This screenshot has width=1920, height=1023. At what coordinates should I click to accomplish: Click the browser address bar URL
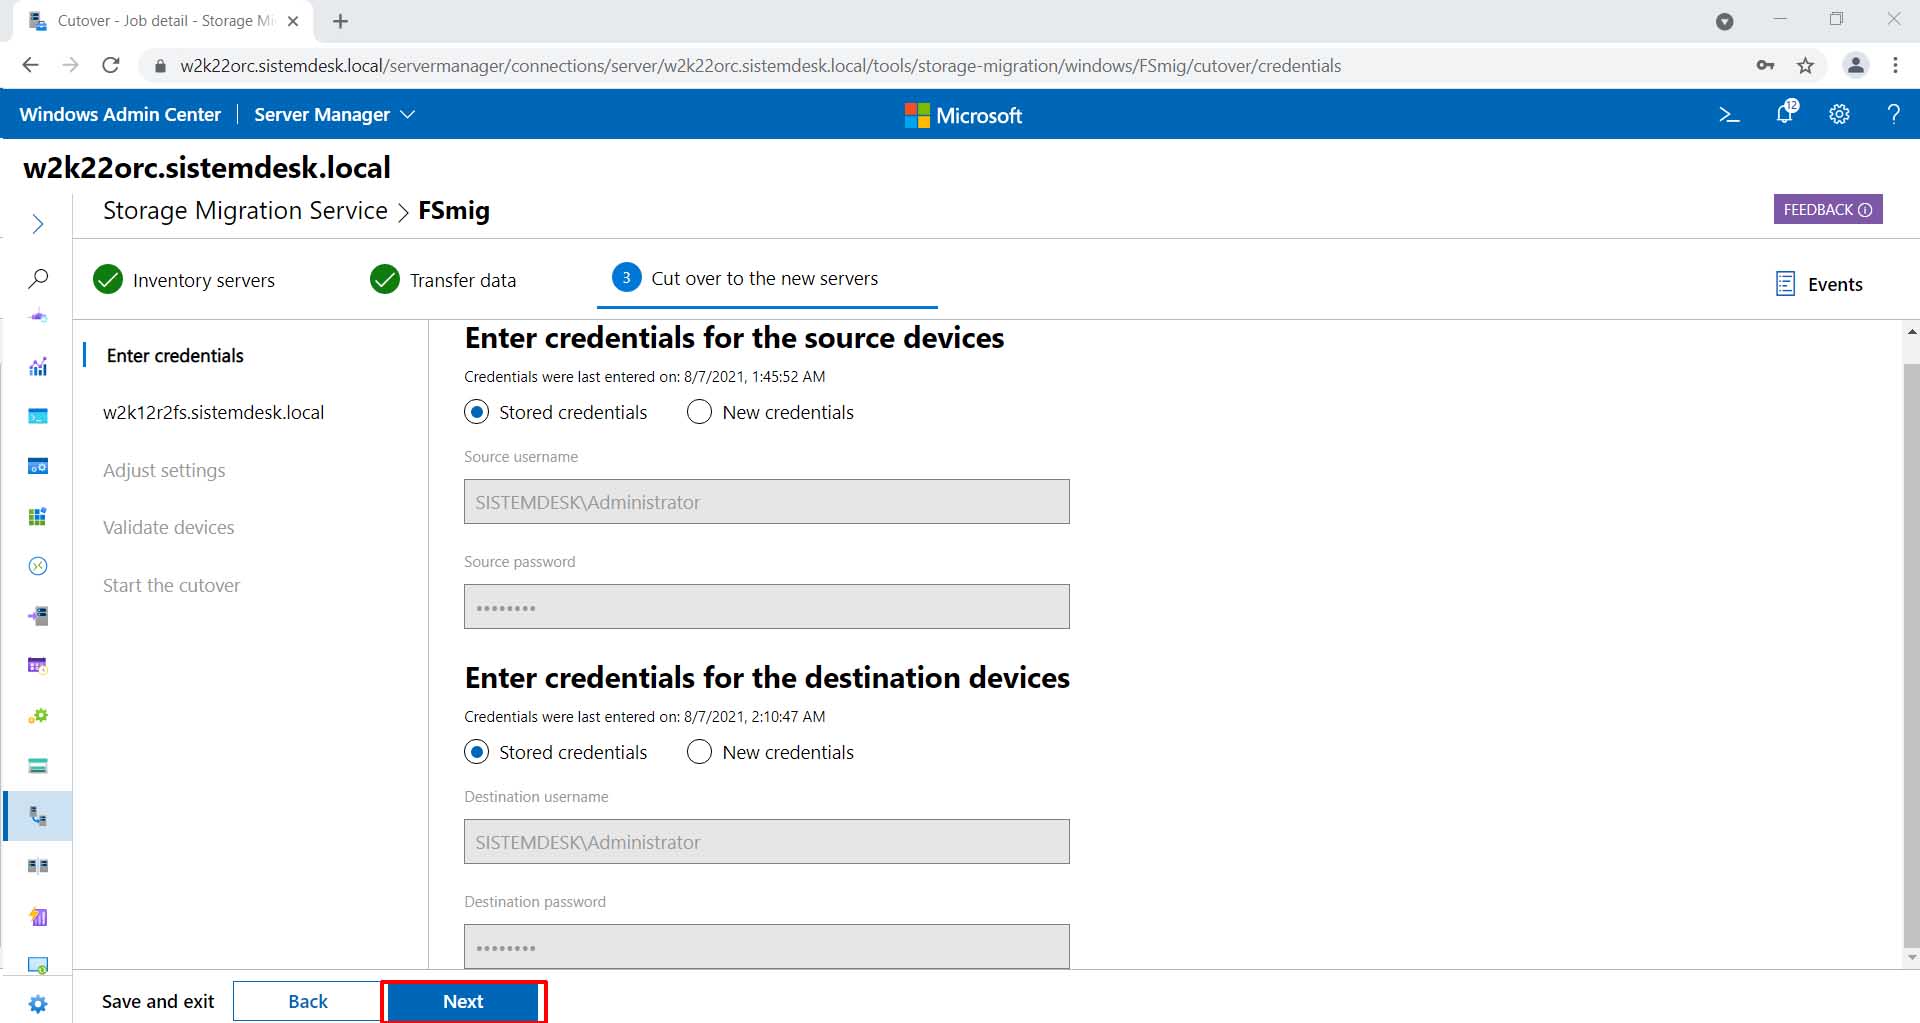(x=760, y=66)
